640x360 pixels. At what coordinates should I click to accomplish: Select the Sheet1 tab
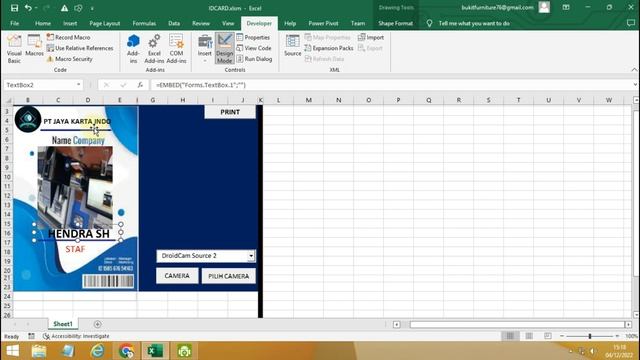[x=63, y=324]
